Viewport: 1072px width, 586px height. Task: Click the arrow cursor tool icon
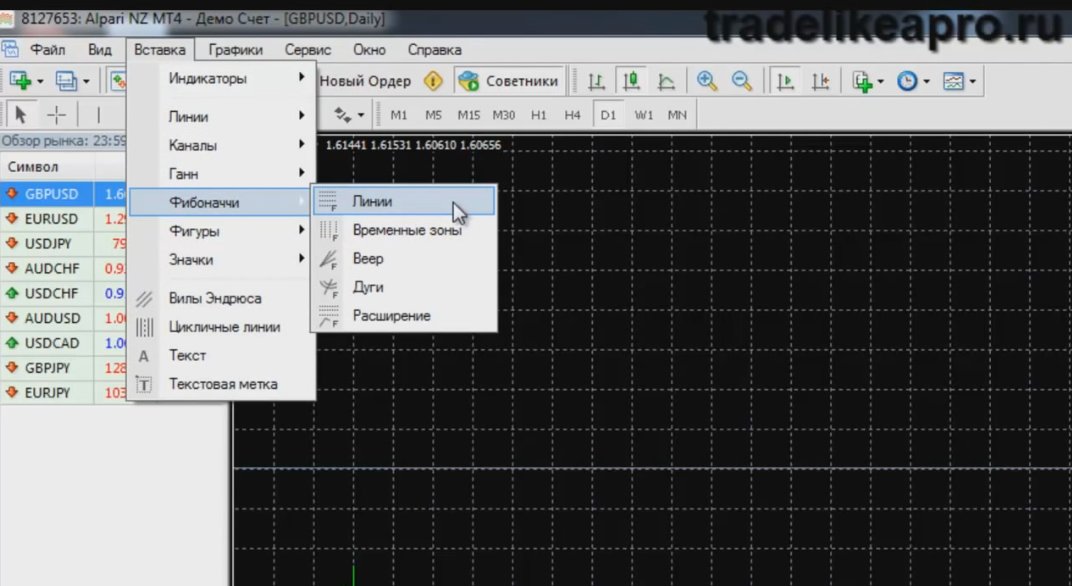point(21,115)
